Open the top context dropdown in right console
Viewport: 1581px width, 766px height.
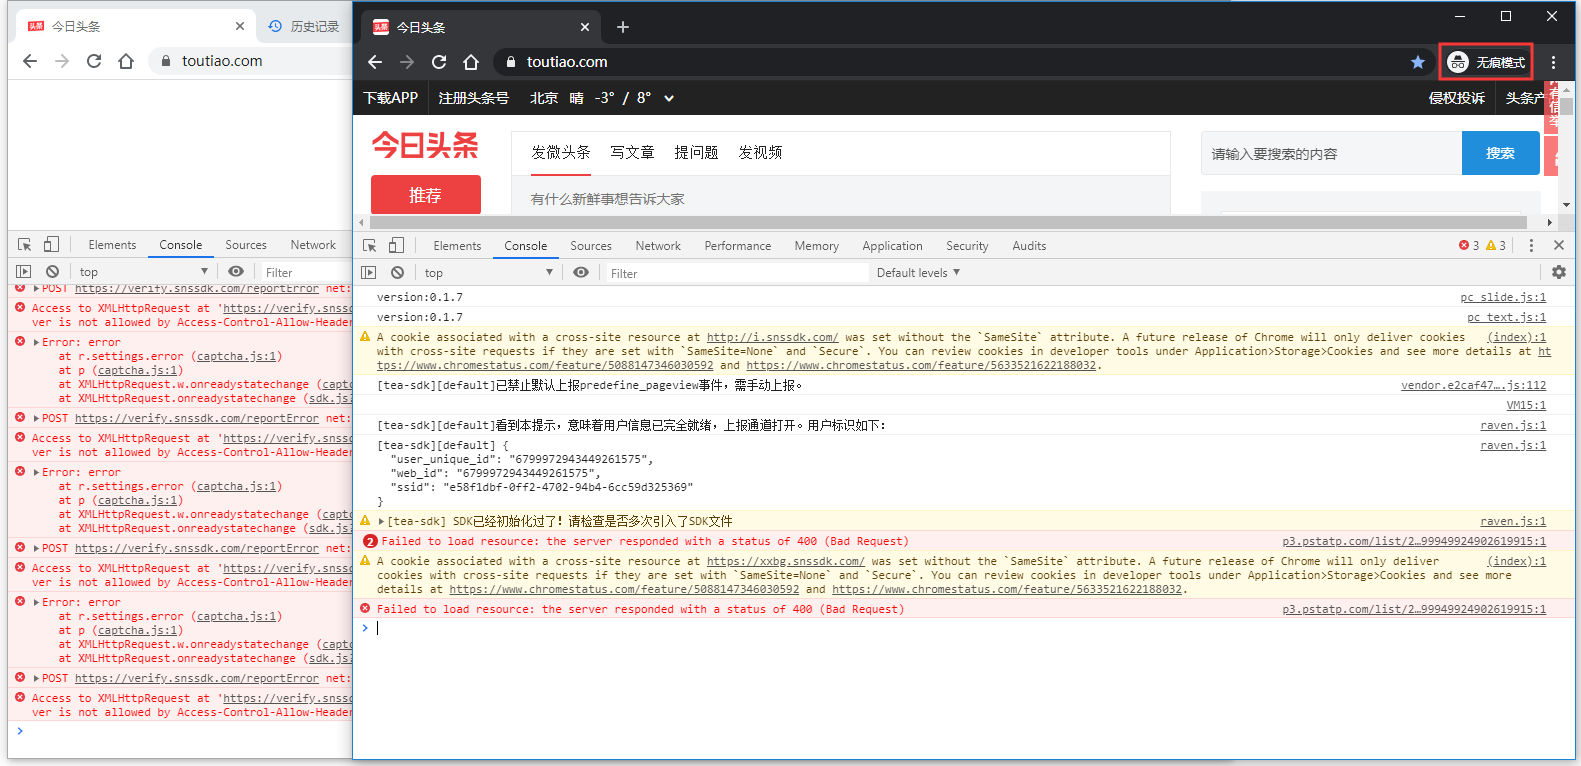pyautogui.click(x=488, y=273)
